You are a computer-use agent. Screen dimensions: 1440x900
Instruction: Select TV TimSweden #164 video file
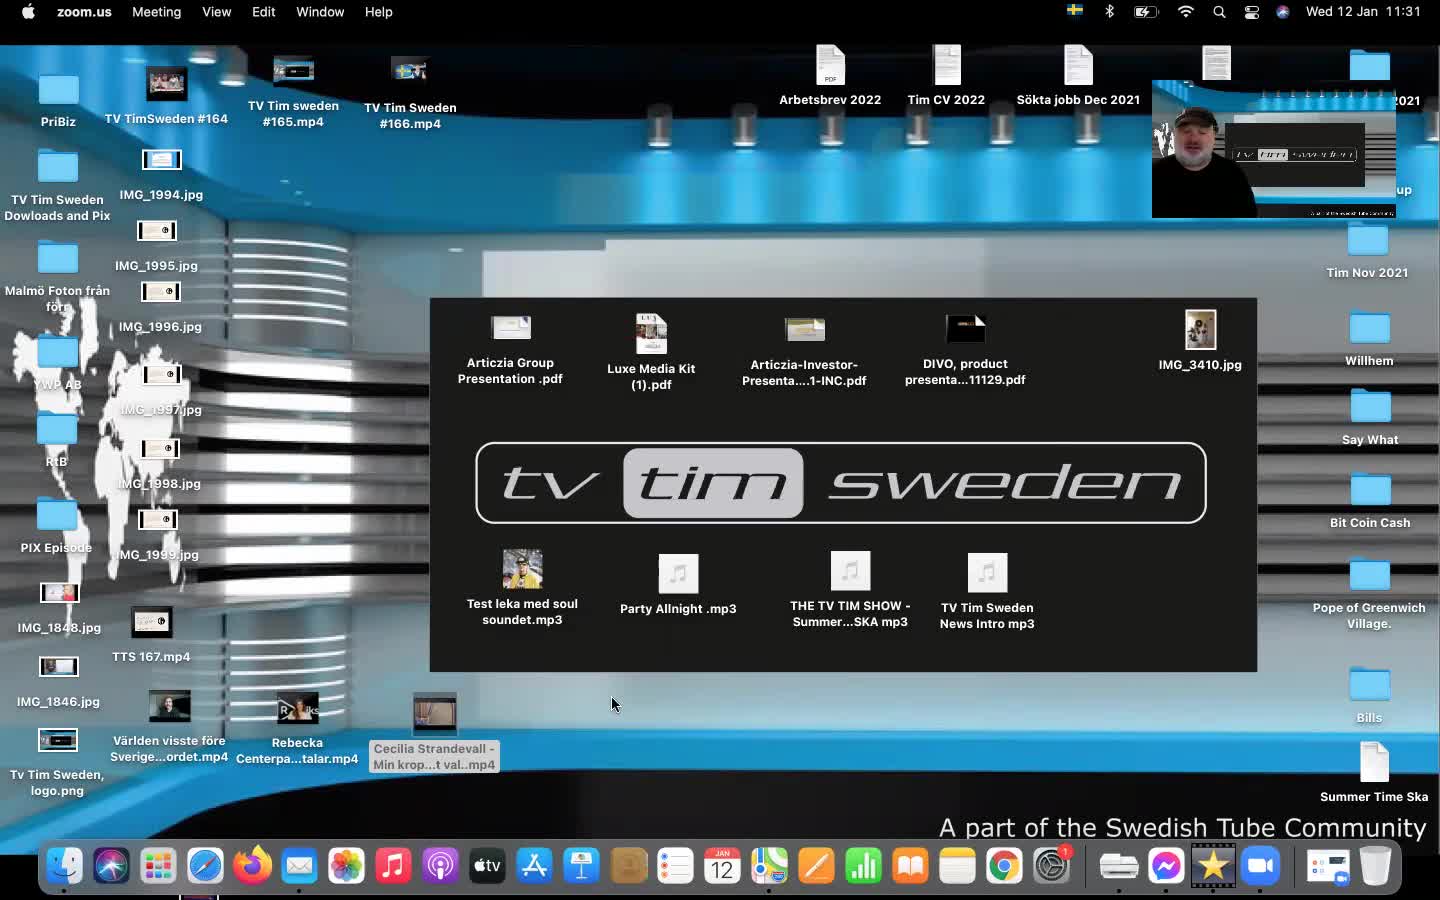[x=166, y=96]
